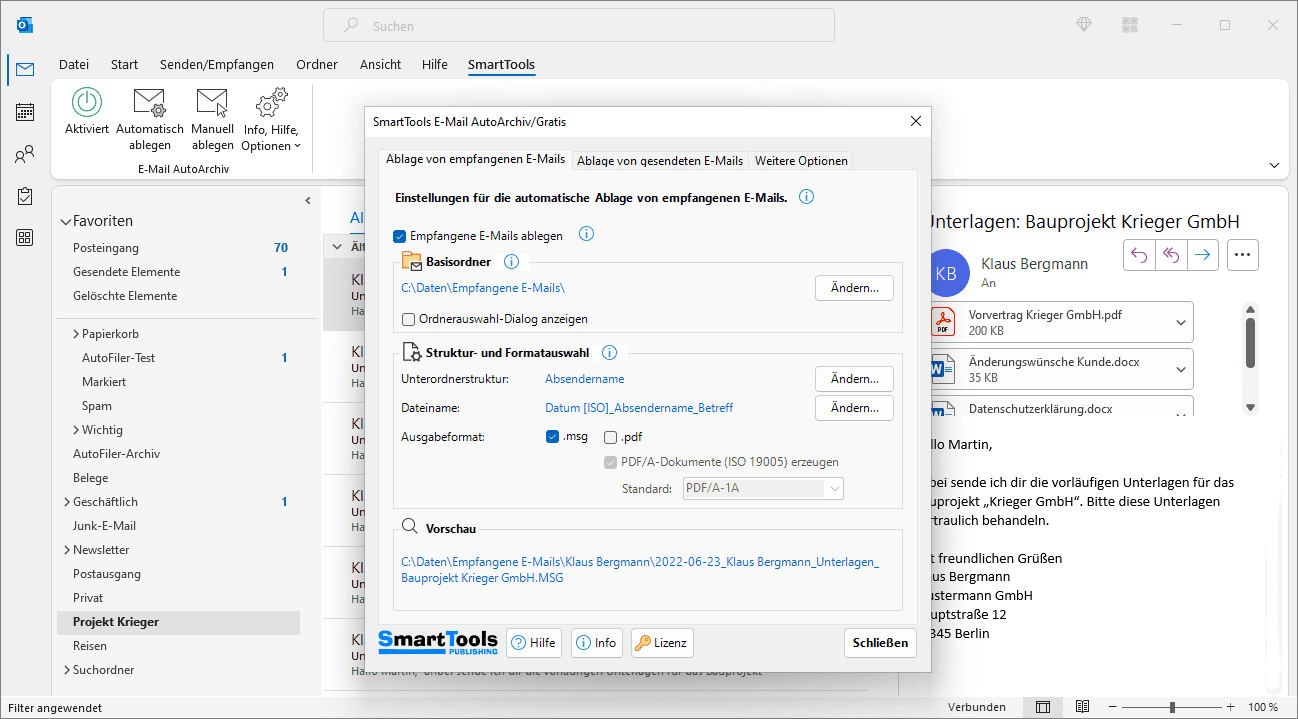The height and width of the screenshot is (719, 1298).
Task: Click PDF icon of Vorvertrag Krieger GmbH.pdf
Action: tap(943, 322)
